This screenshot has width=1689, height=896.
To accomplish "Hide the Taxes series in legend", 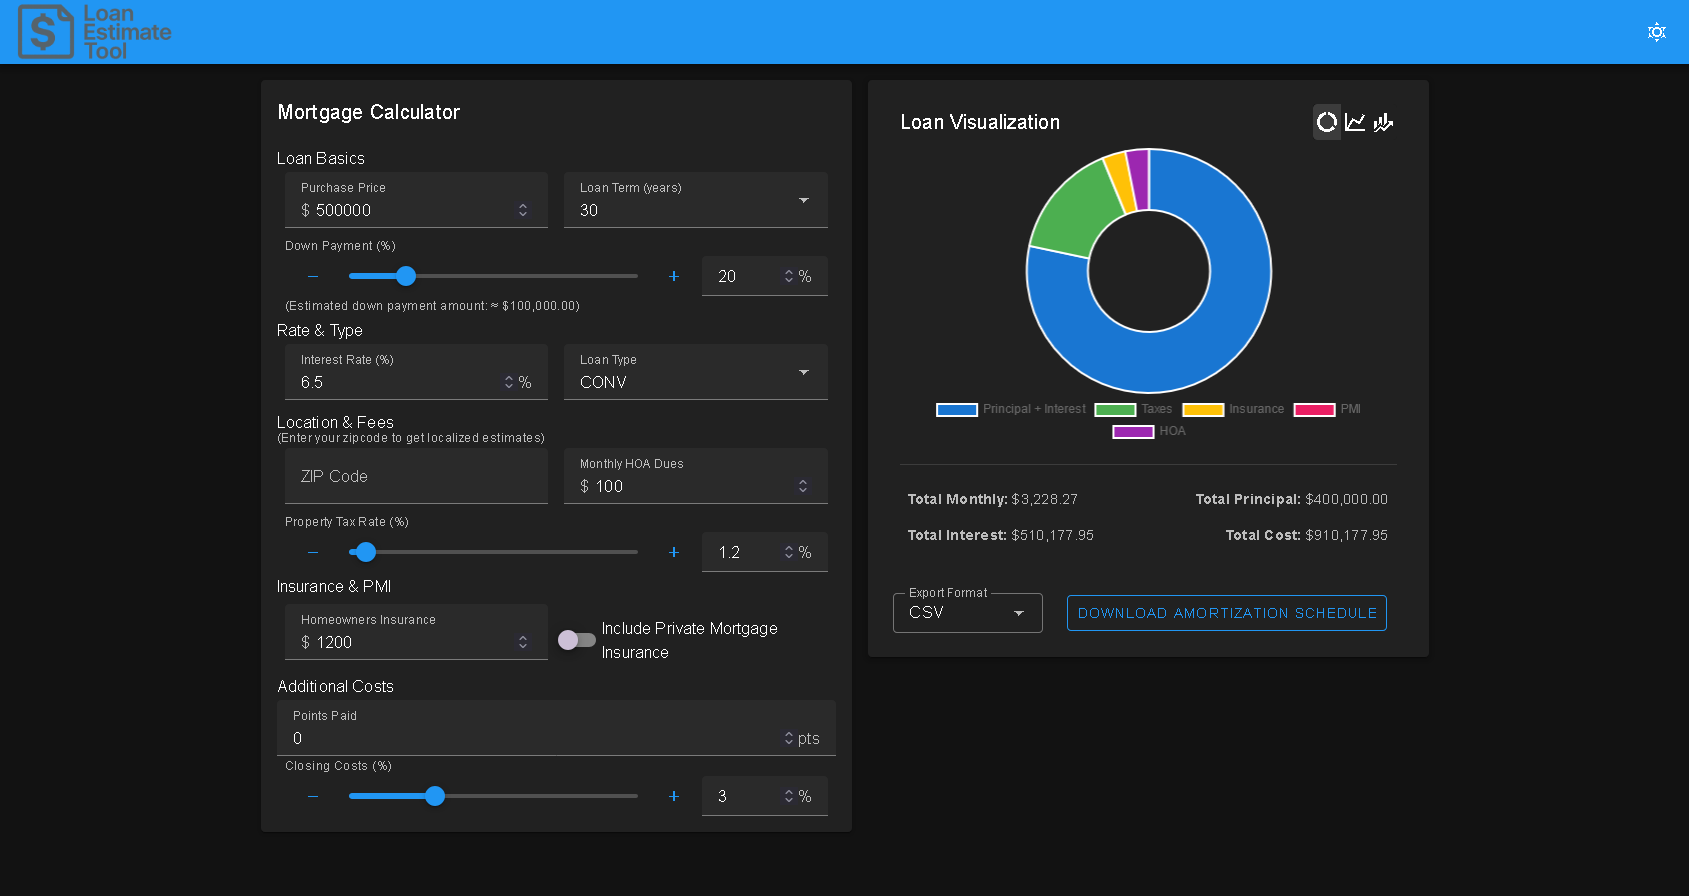I will [1134, 409].
